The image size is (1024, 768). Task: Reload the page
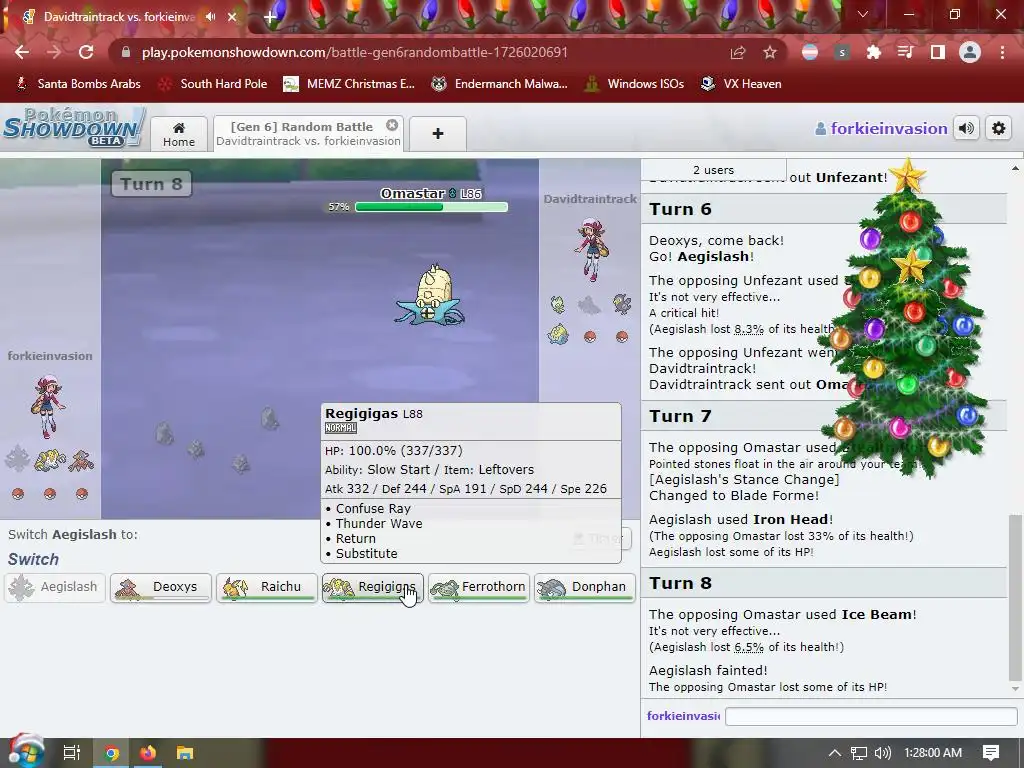pyautogui.click(x=86, y=52)
